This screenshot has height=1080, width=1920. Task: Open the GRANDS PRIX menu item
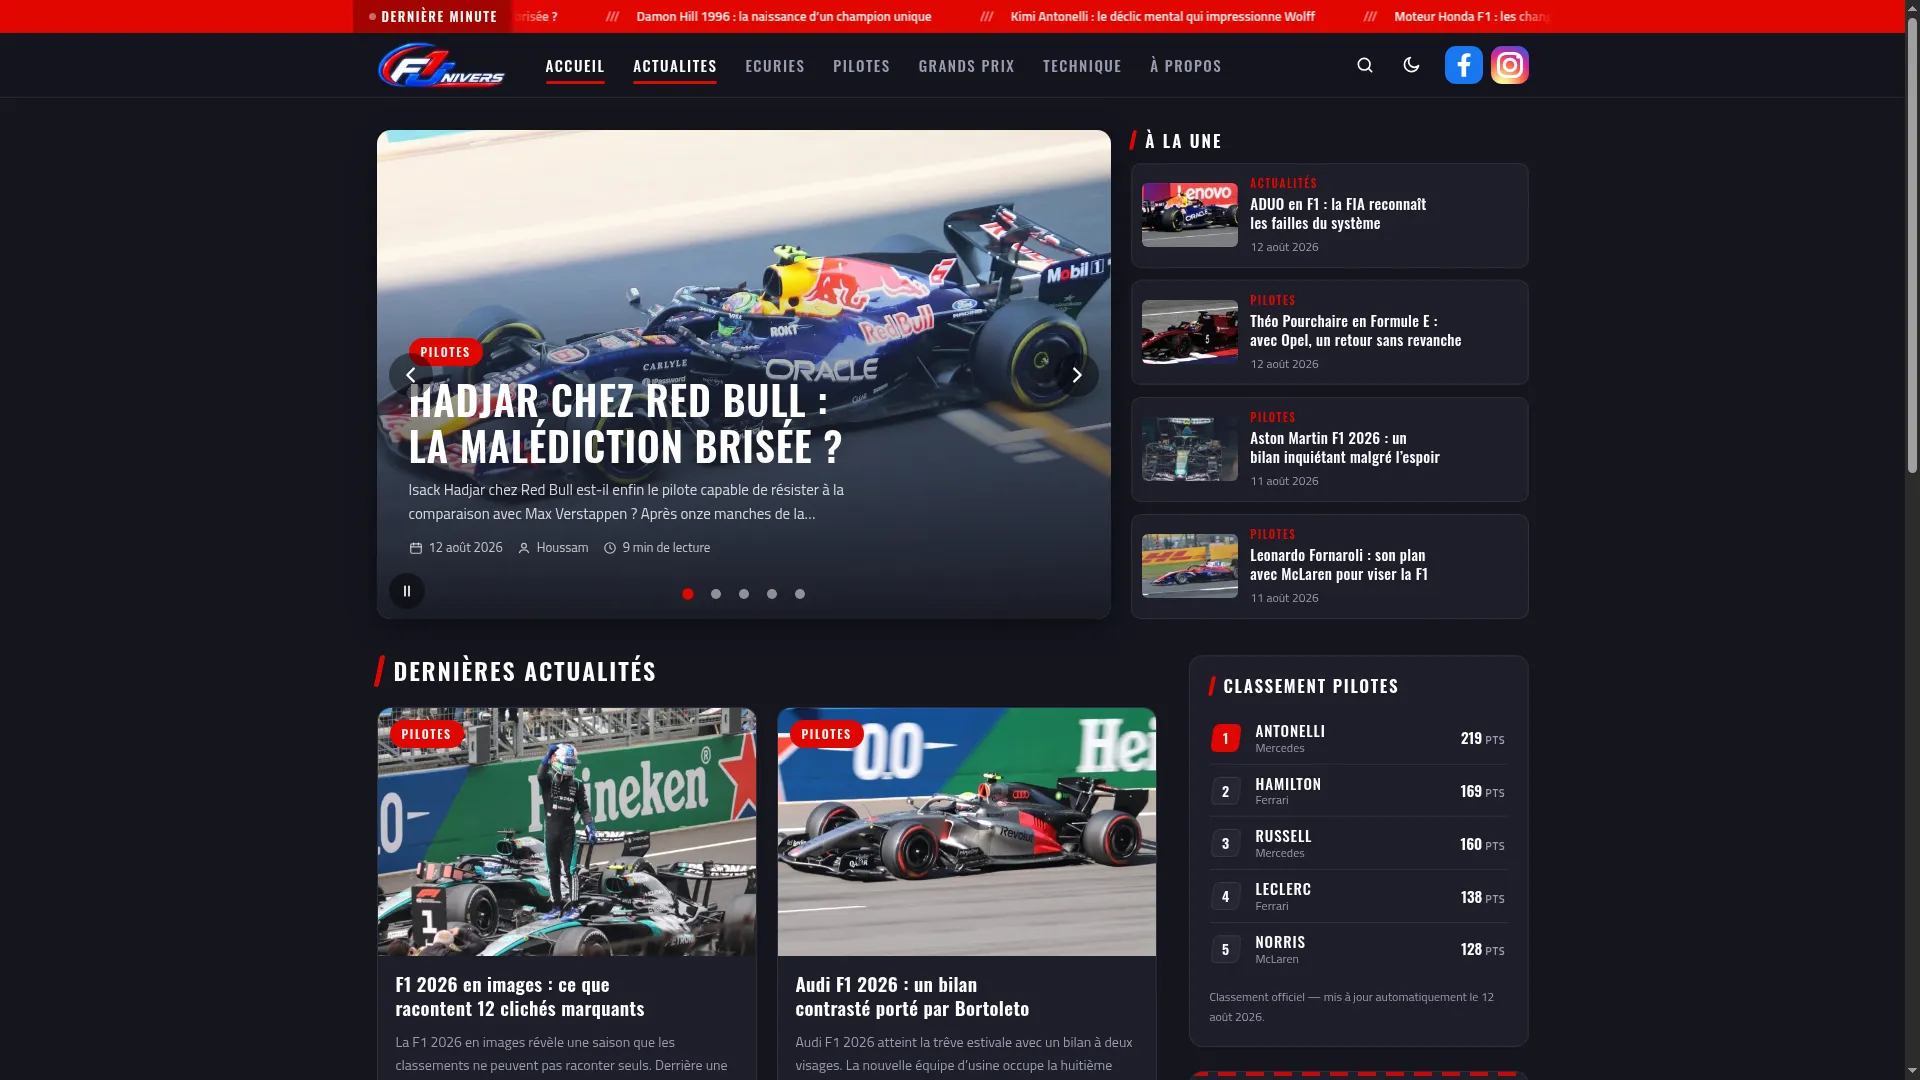[966, 66]
